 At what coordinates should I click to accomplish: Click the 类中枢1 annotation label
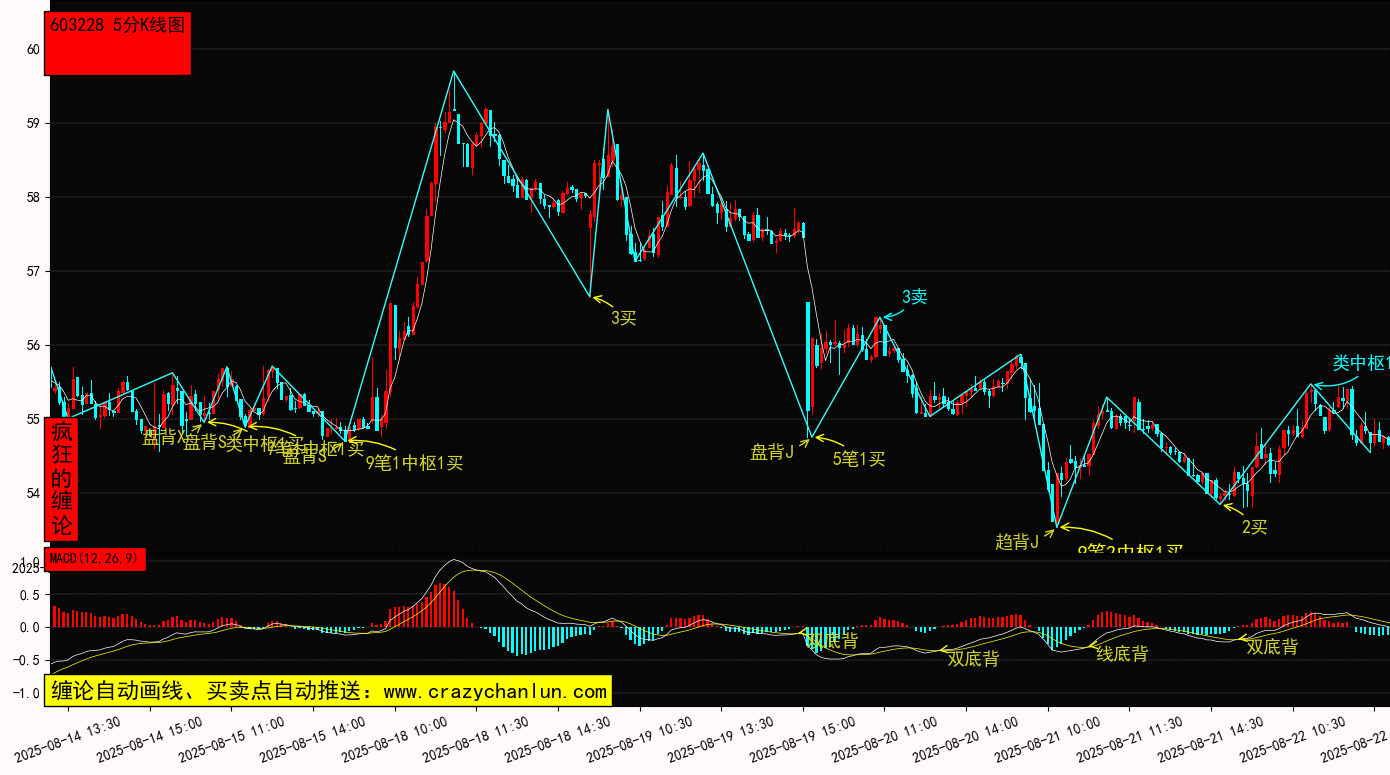(x=1360, y=363)
